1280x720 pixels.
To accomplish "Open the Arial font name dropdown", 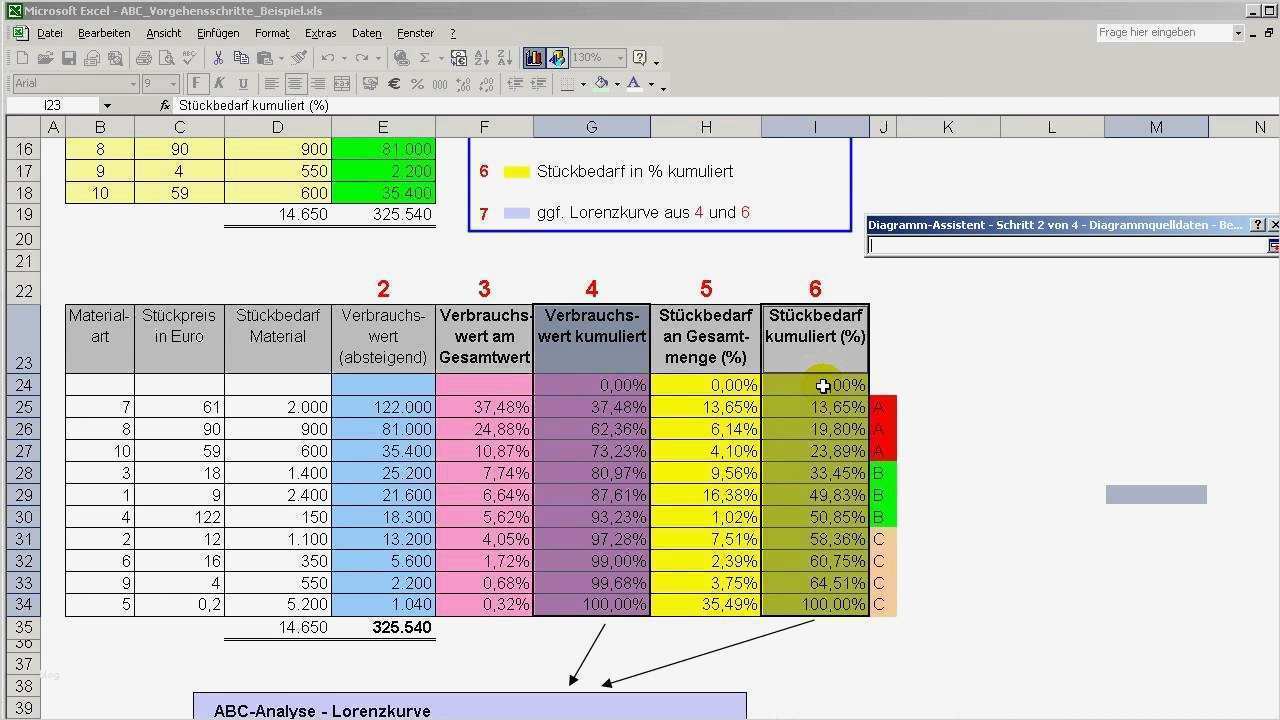I will (132, 84).
